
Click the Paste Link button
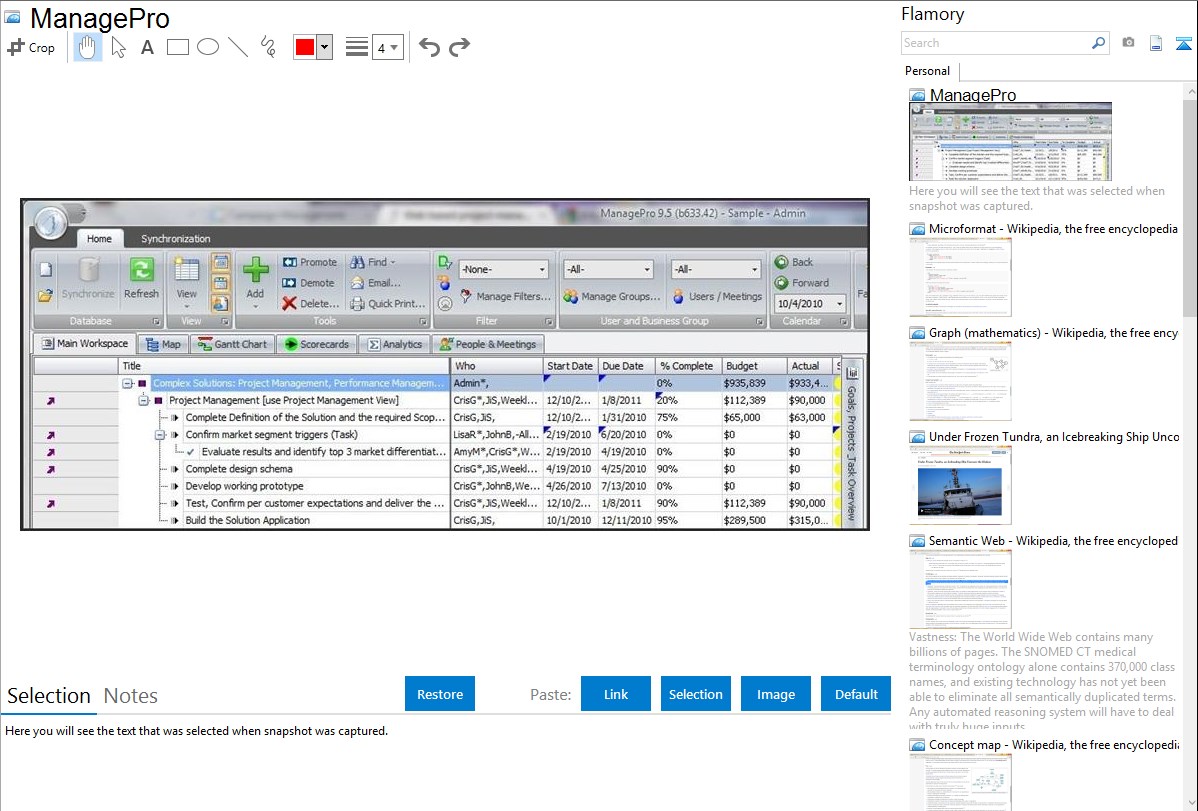[x=616, y=694]
